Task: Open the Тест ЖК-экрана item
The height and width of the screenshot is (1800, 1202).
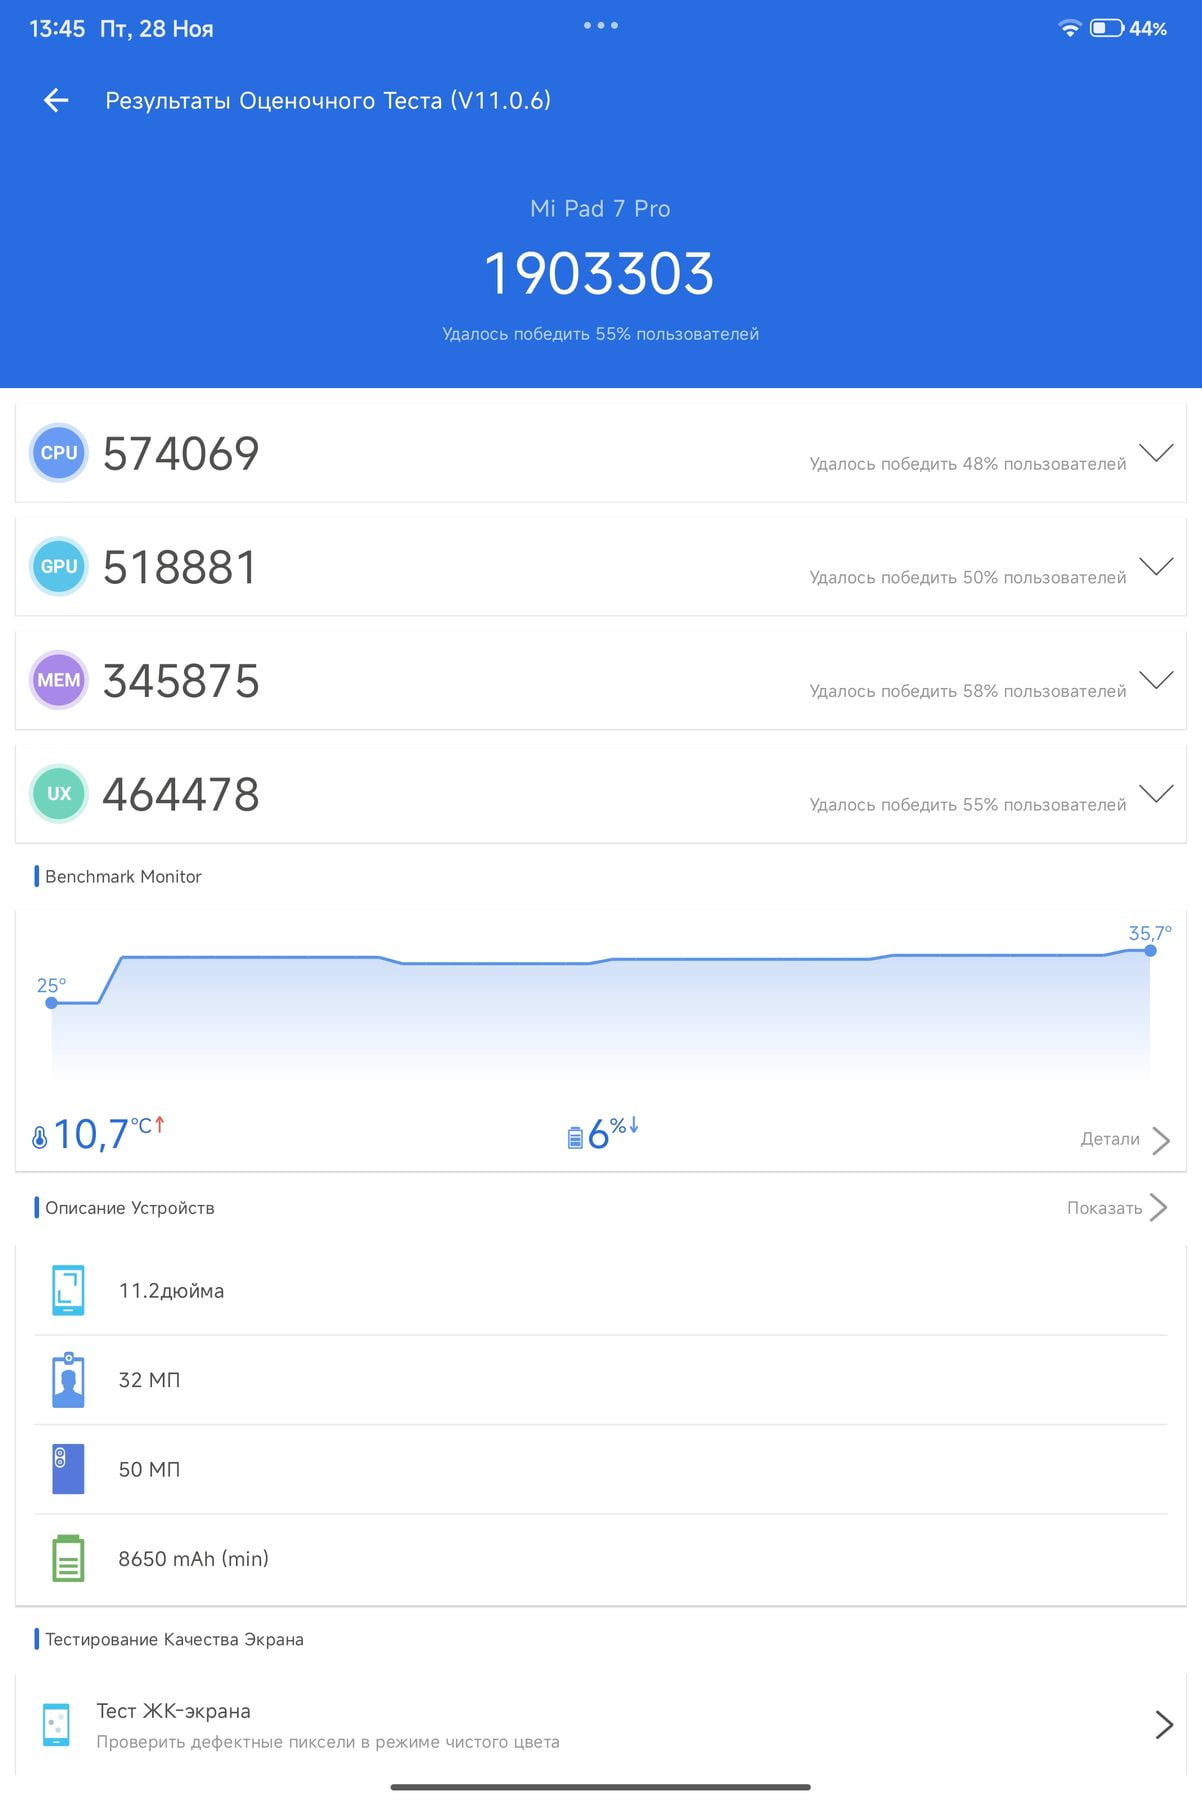Action: coord(601,1725)
